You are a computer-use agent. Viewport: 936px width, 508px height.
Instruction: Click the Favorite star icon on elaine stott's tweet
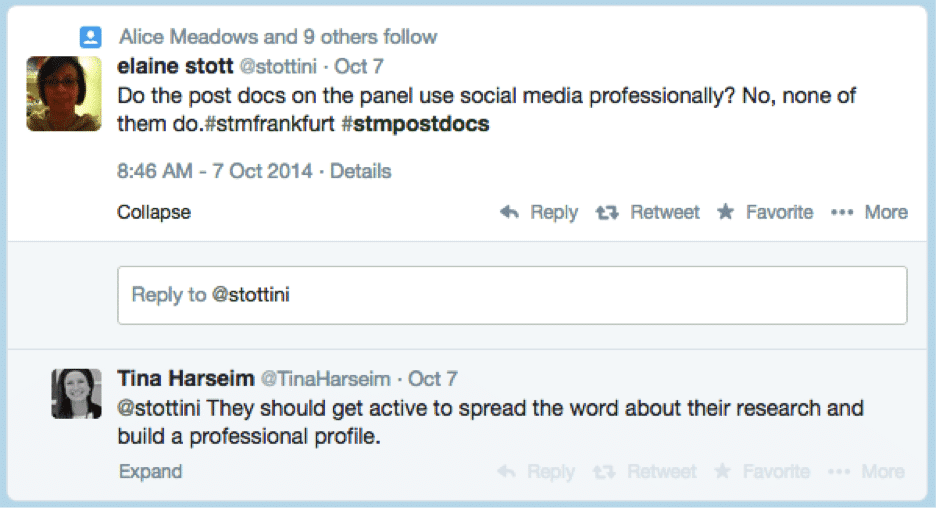click(725, 211)
